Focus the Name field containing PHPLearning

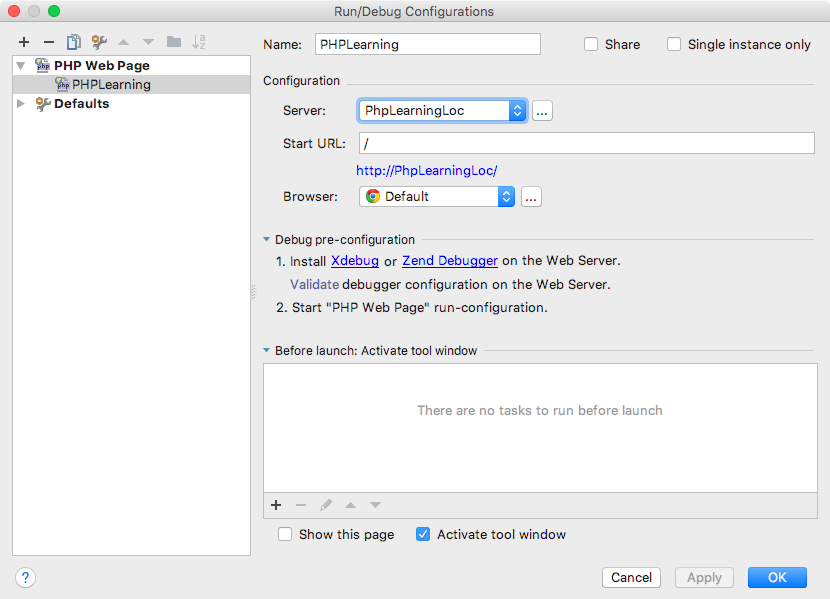click(x=428, y=44)
